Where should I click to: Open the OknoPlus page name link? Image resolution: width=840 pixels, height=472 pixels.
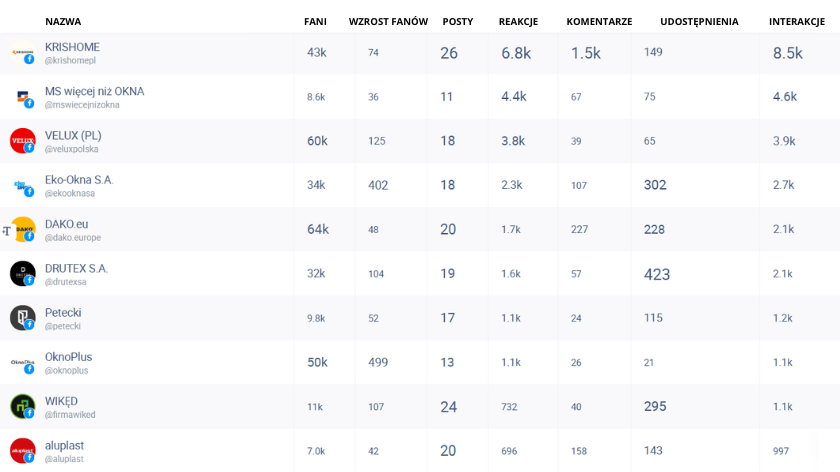tap(69, 357)
